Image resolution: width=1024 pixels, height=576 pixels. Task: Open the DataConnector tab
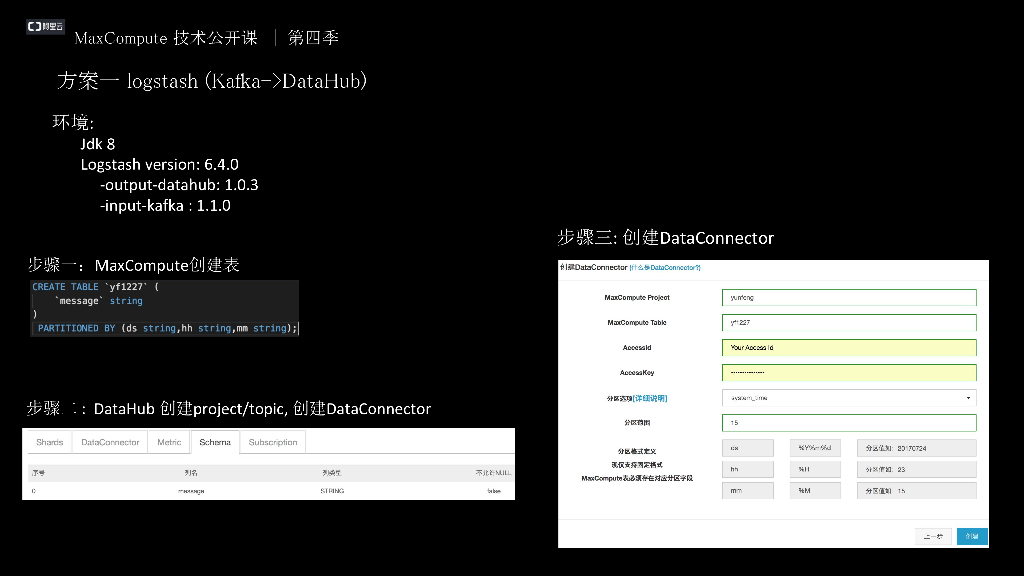tap(110, 442)
